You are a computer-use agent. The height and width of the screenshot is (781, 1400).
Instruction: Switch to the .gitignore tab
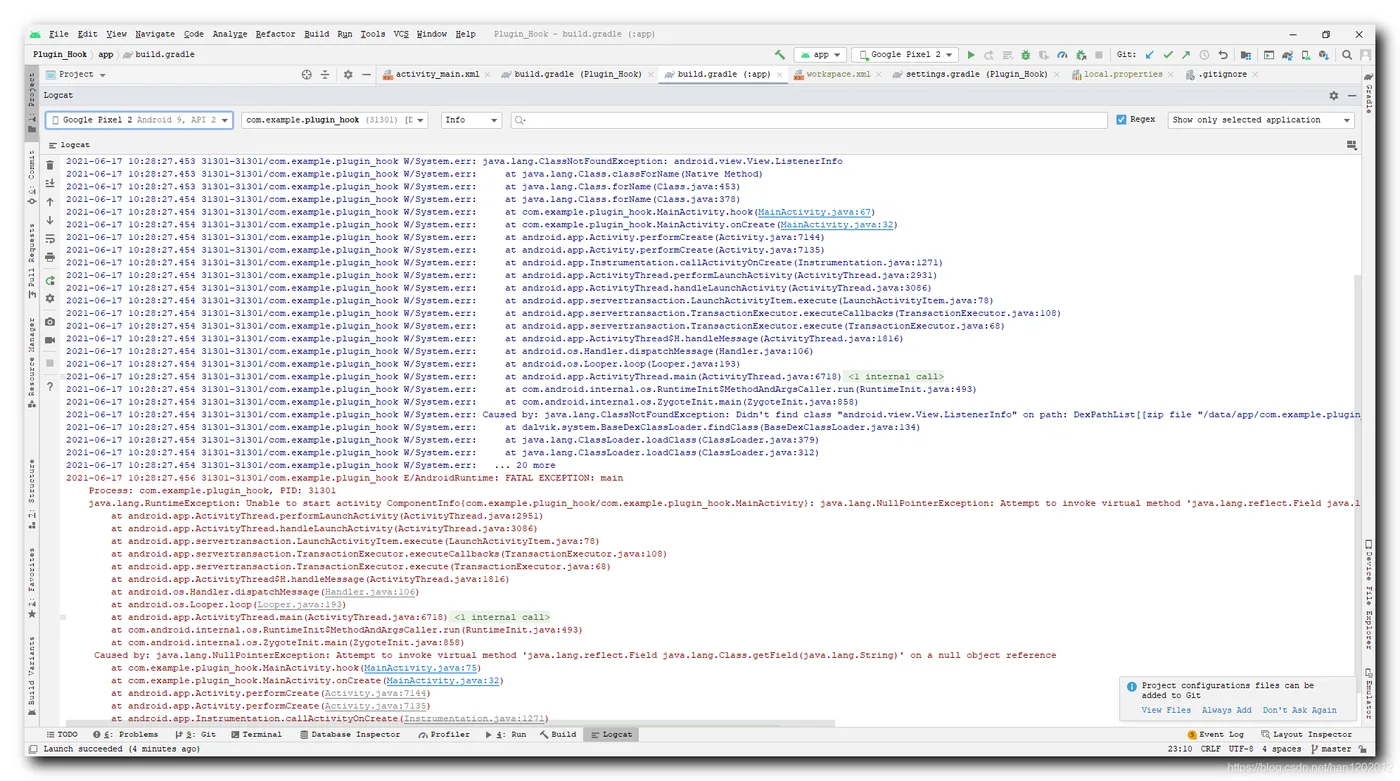[1222, 75]
